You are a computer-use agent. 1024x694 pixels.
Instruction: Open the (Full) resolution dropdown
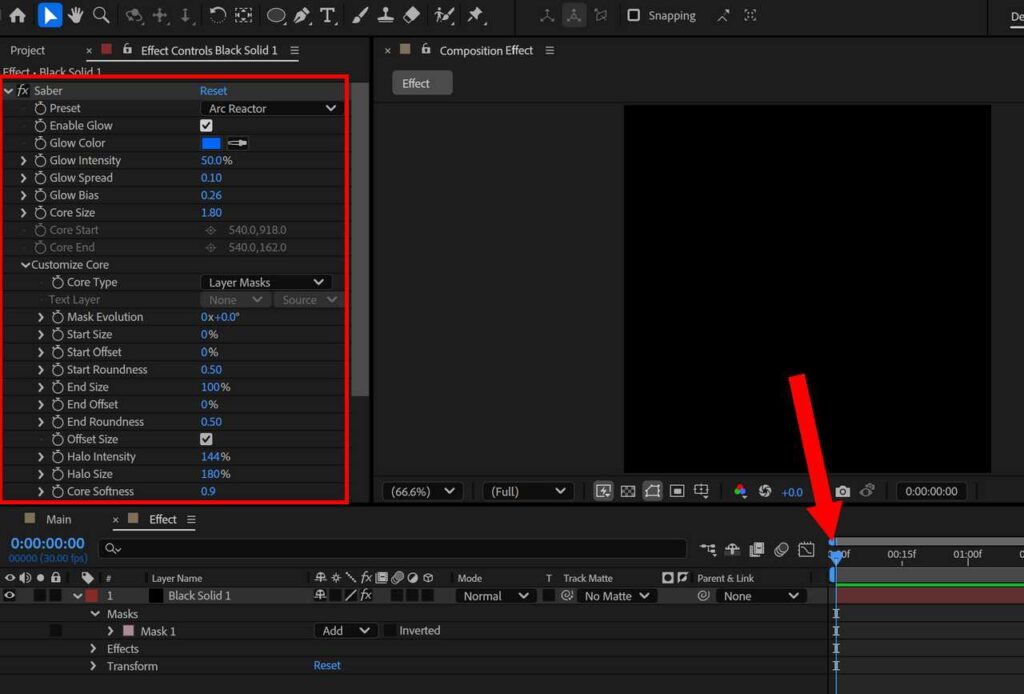point(528,491)
